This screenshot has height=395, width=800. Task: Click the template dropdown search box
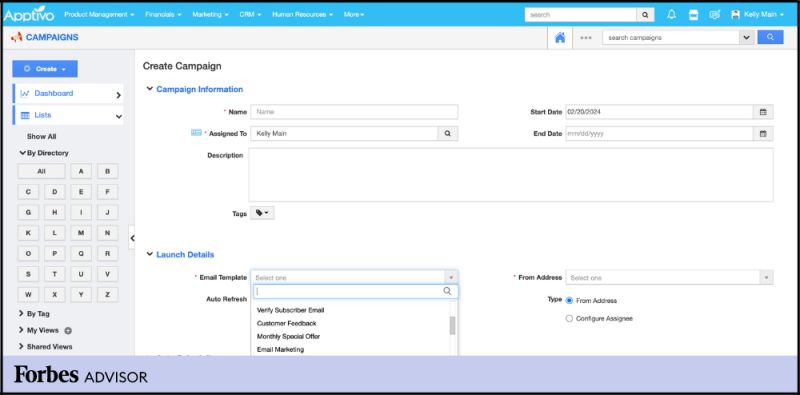tap(356, 291)
